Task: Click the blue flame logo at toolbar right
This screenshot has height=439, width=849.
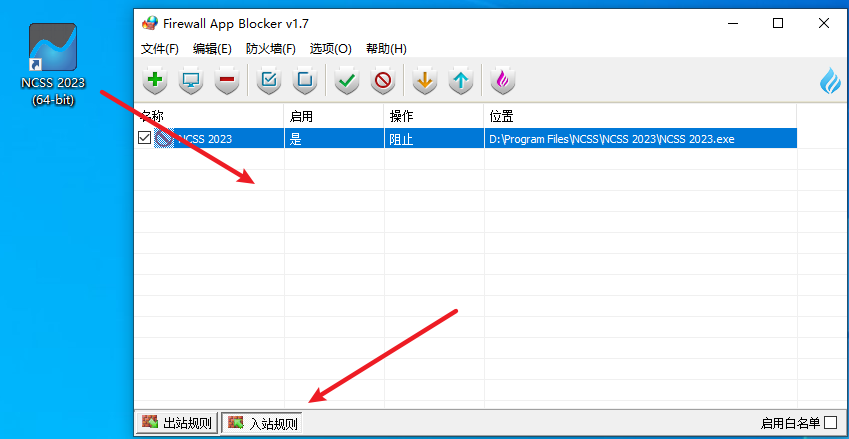Action: pos(829,80)
